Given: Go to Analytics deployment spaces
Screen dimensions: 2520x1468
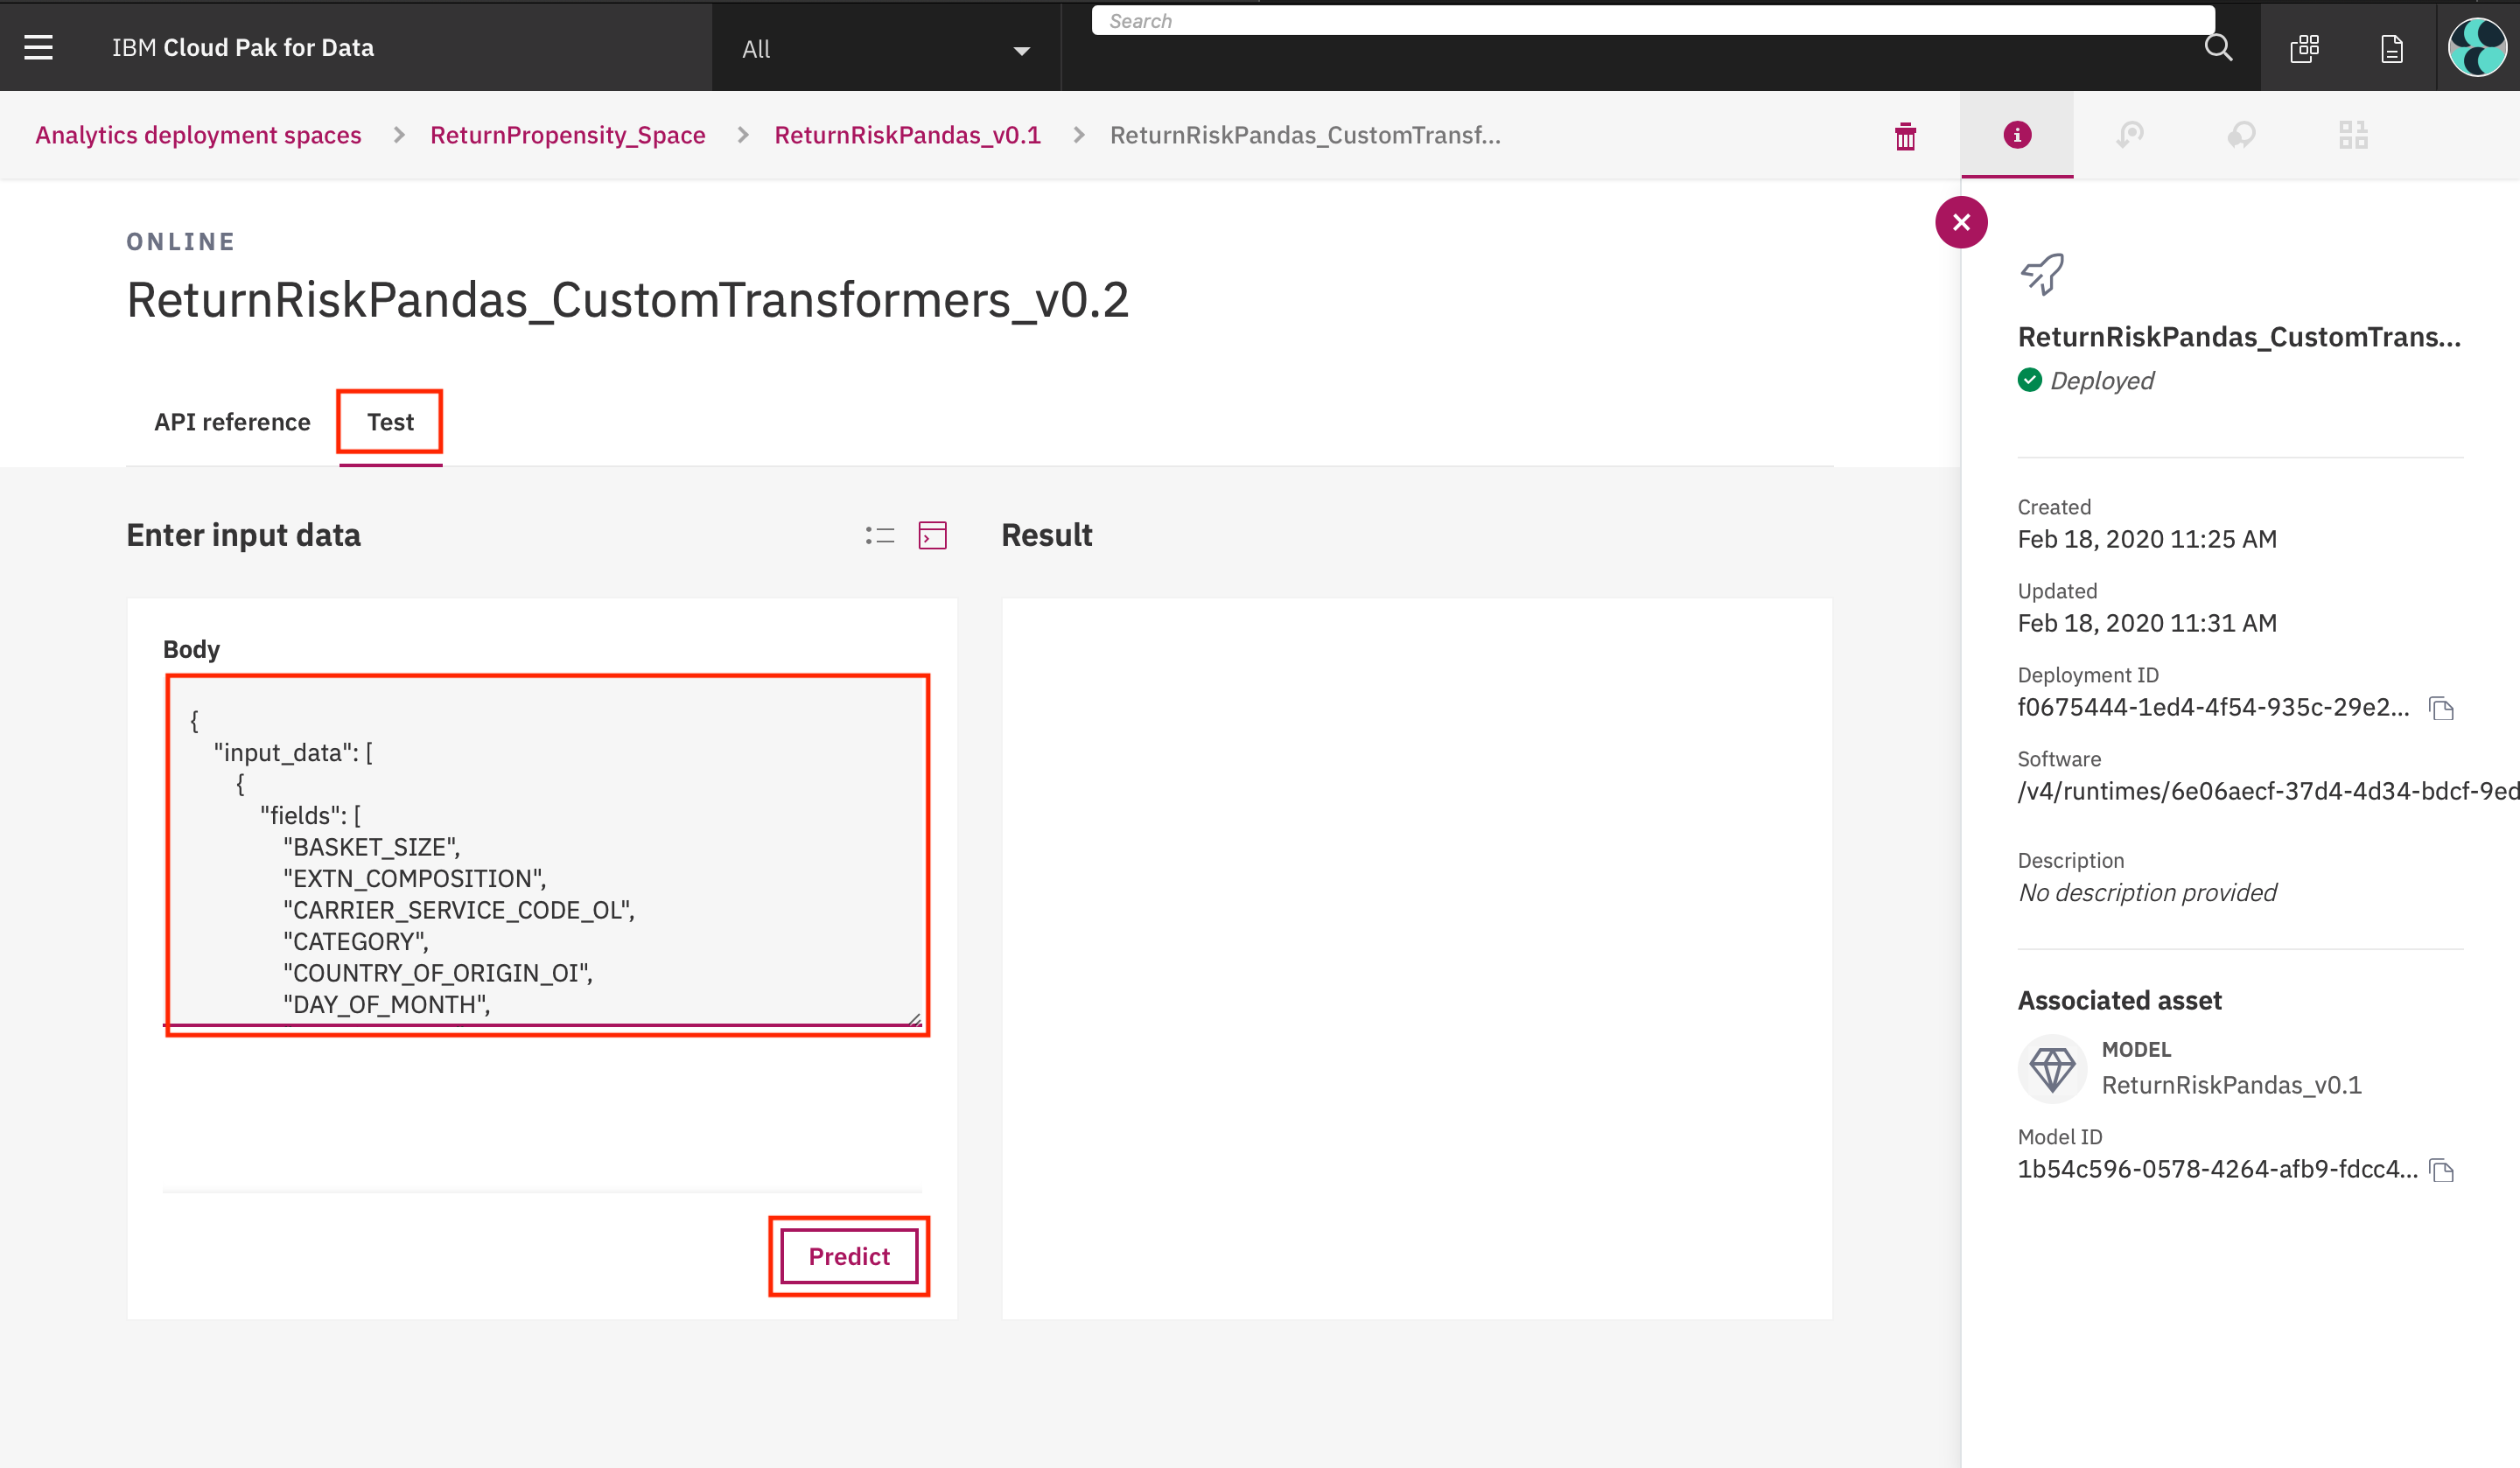Looking at the screenshot, I should (198, 135).
